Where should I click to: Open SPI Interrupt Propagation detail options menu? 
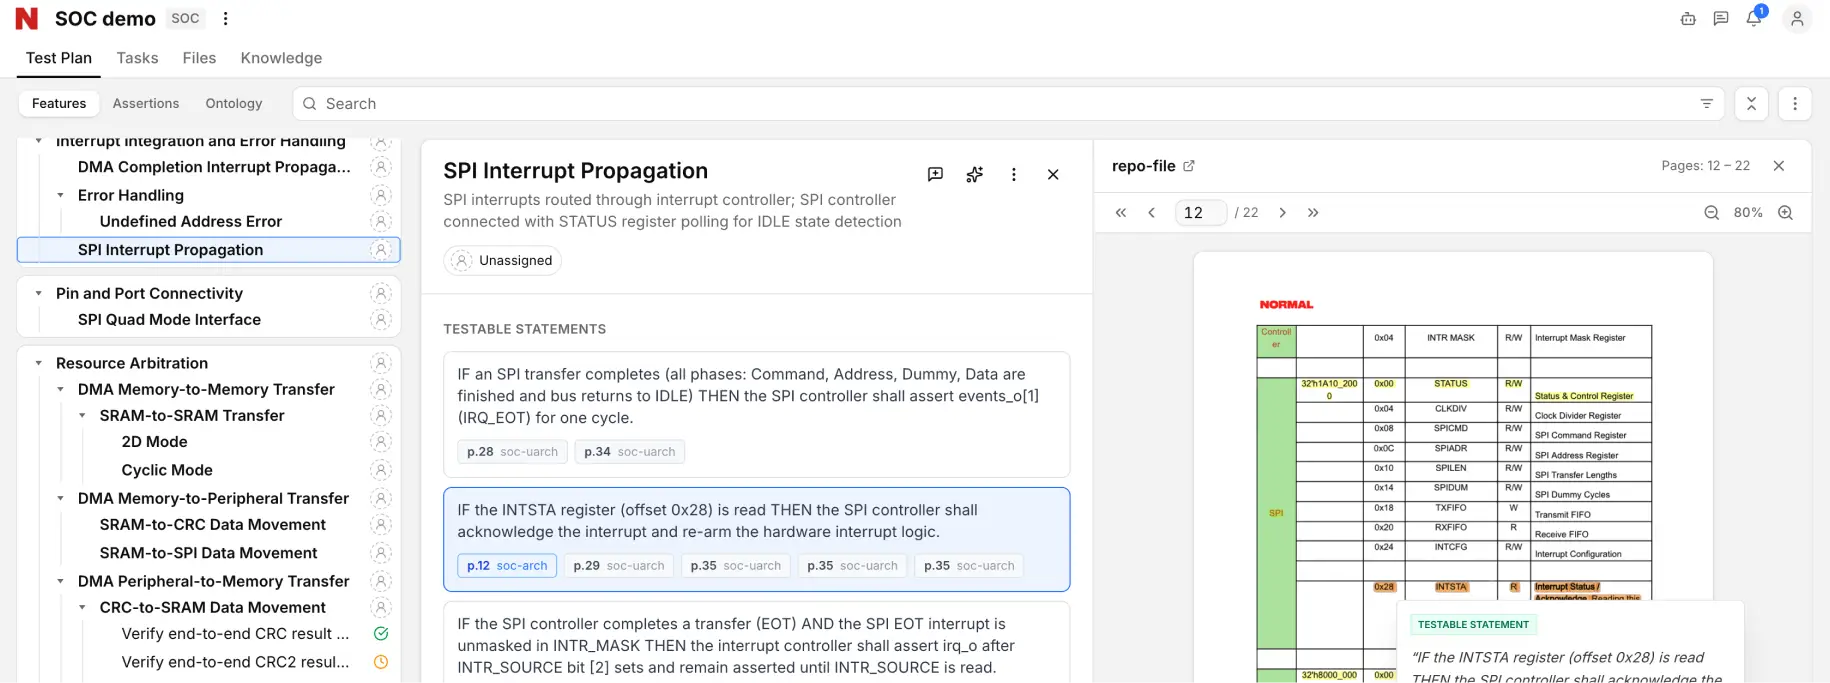pos(1014,174)
